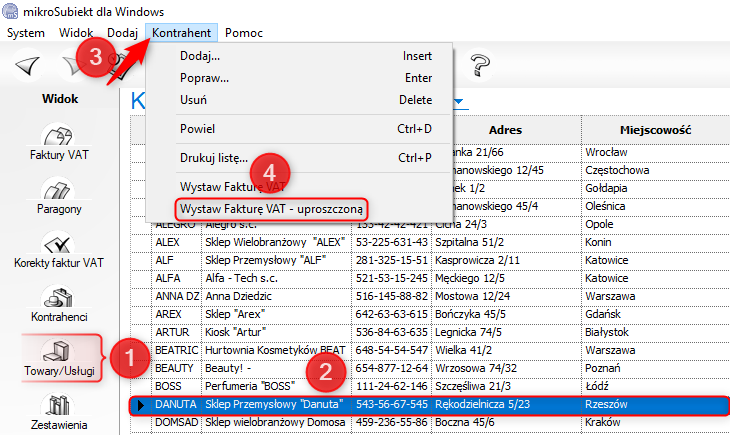Click the Konin city cell
The image size is (730, 435).
656,242
